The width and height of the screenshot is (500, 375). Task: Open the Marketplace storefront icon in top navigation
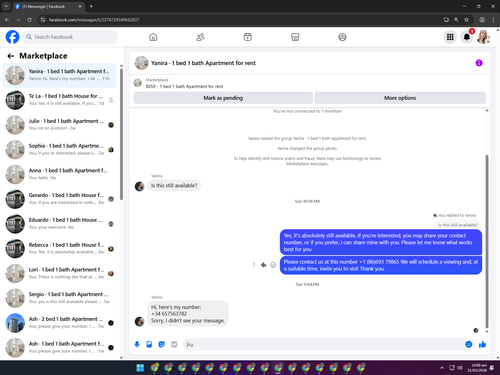pos(295,37)
